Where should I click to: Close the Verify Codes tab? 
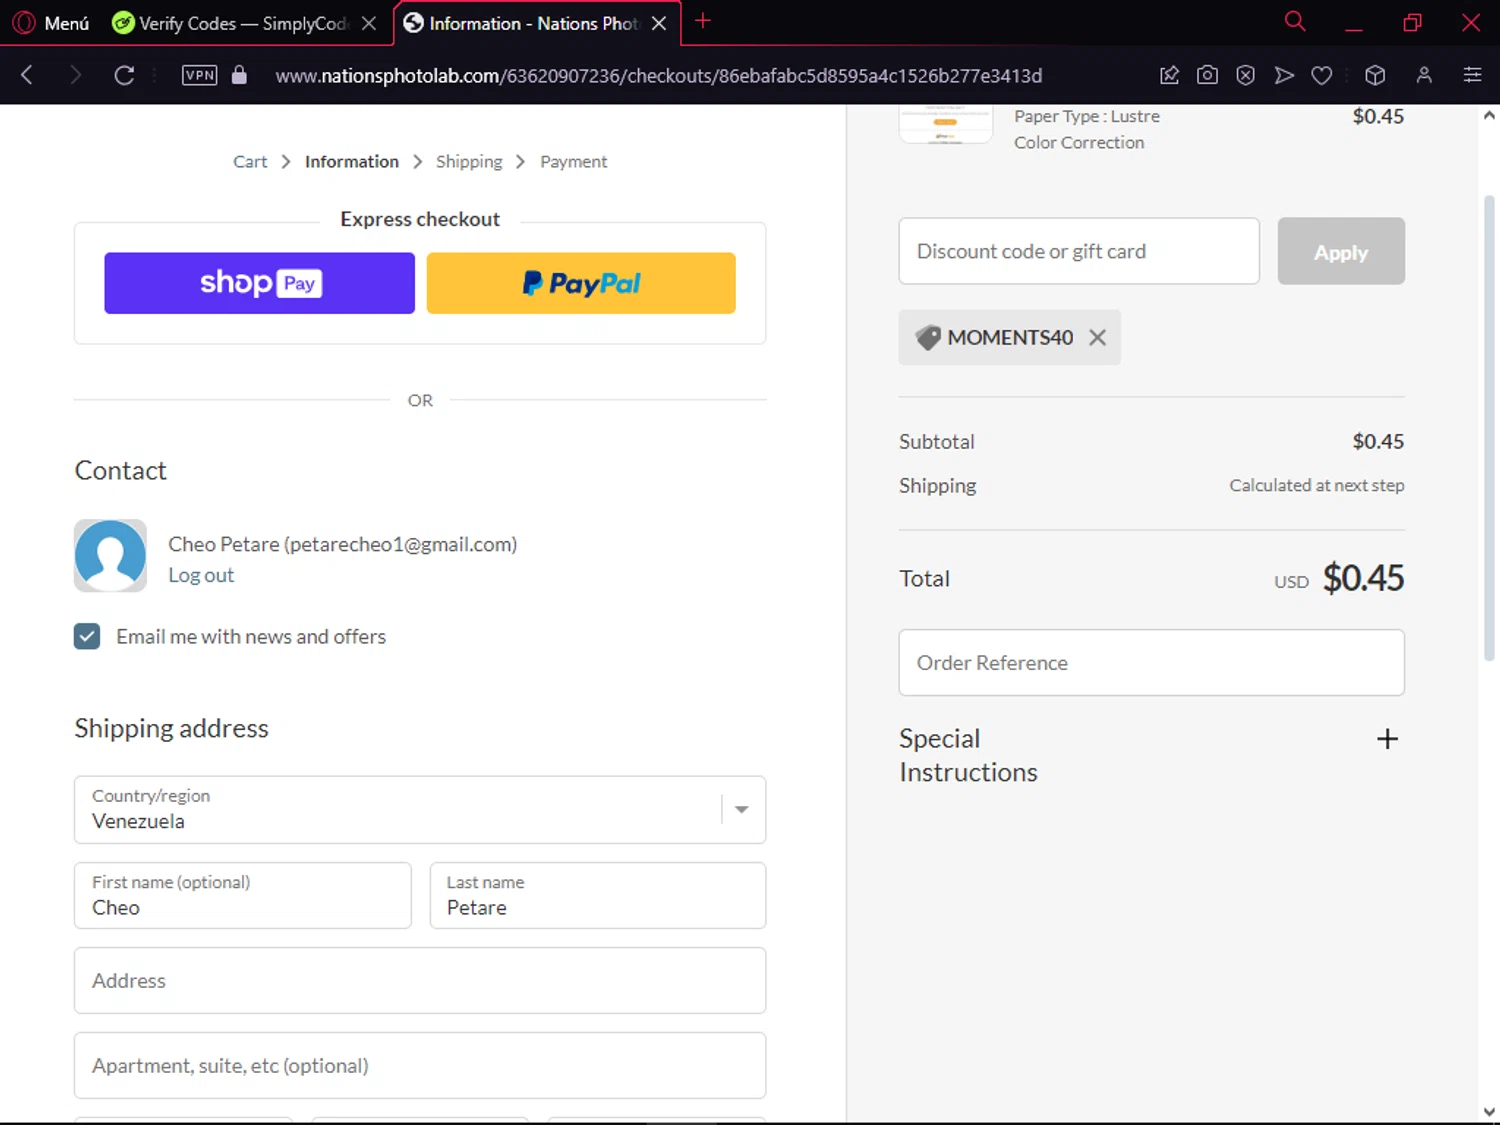(x=369, y=23)
